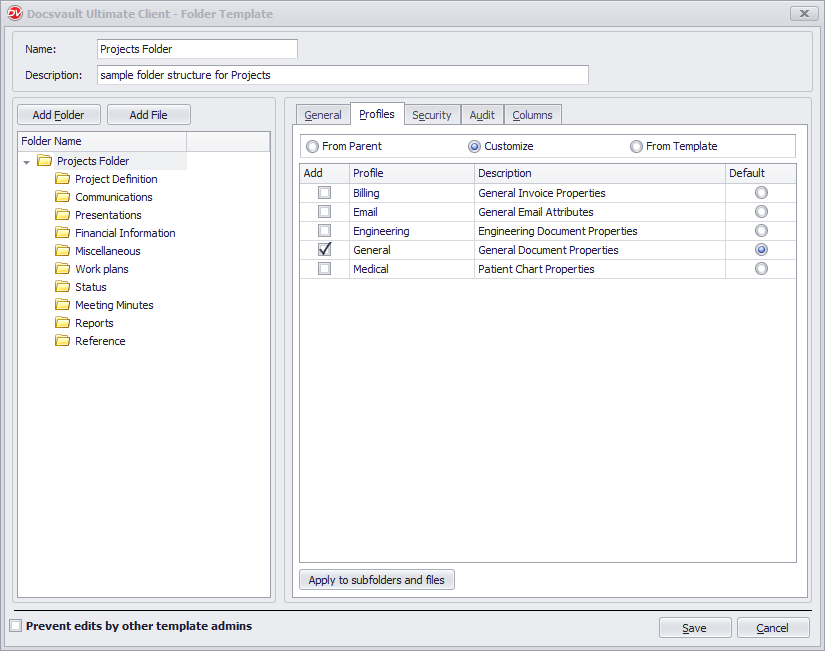Click the Reports folder icon
The width and height of the screenshot is (825, 651).
click(x=62, y=323)
